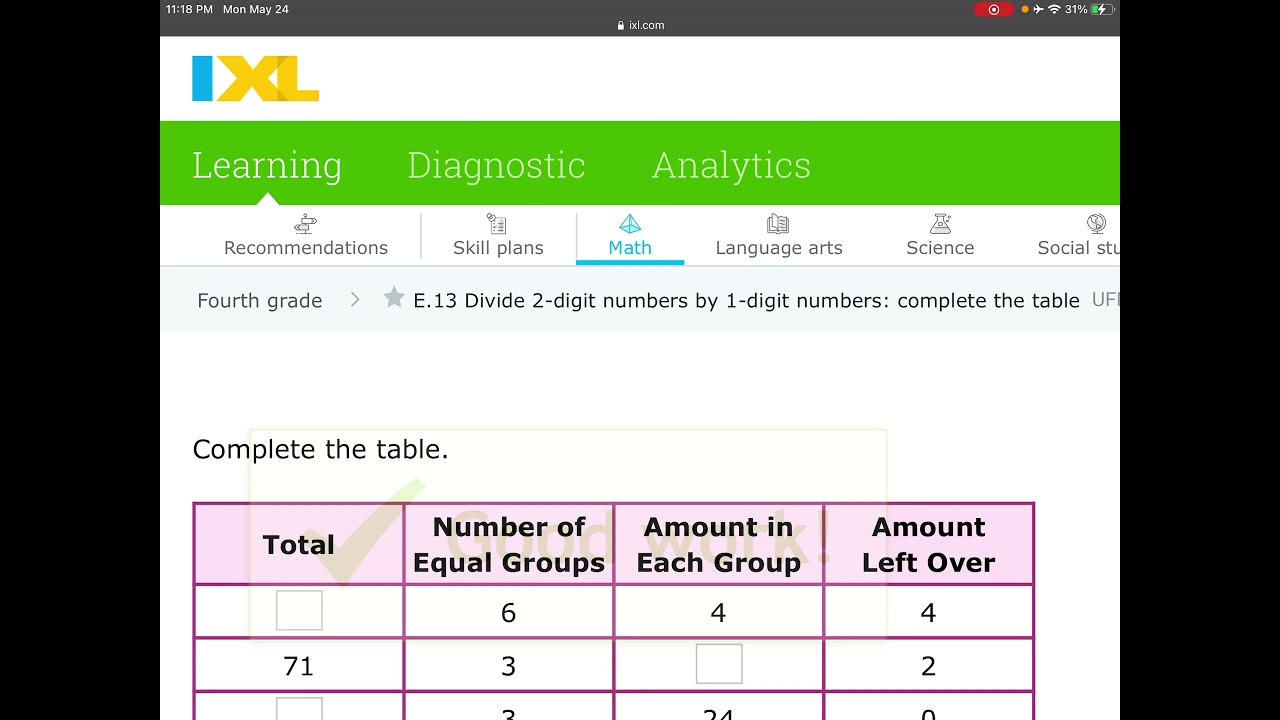Open Skill plans section
The image size is (1280, 720).
(x=498, y=248)
